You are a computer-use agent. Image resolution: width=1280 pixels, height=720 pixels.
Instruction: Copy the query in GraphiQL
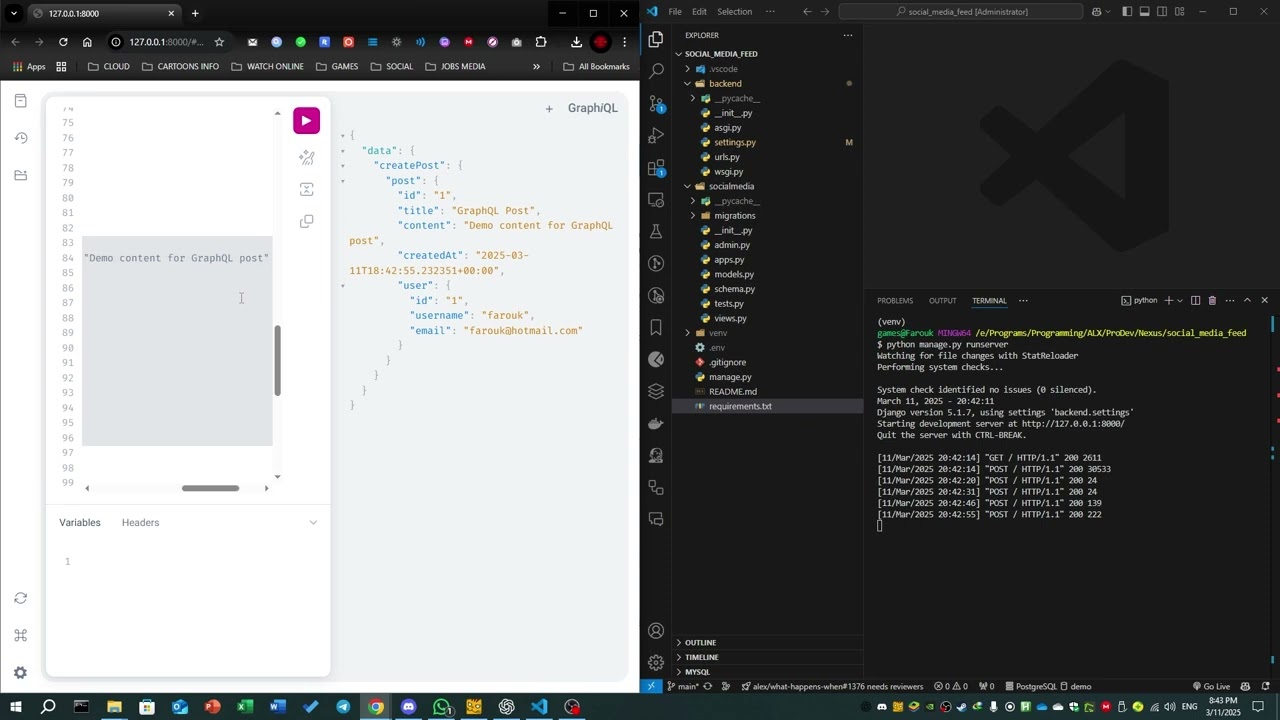click(307, 221)
